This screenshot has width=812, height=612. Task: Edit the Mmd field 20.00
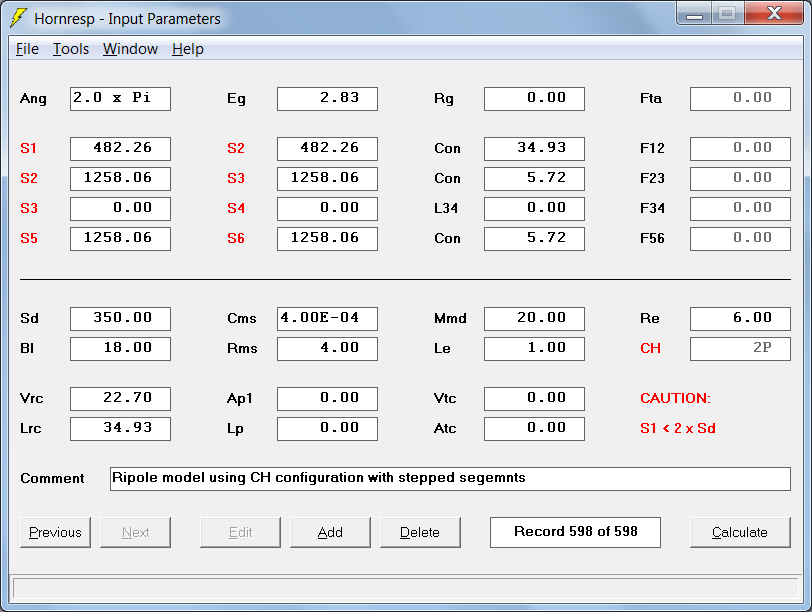coord(534,319)
